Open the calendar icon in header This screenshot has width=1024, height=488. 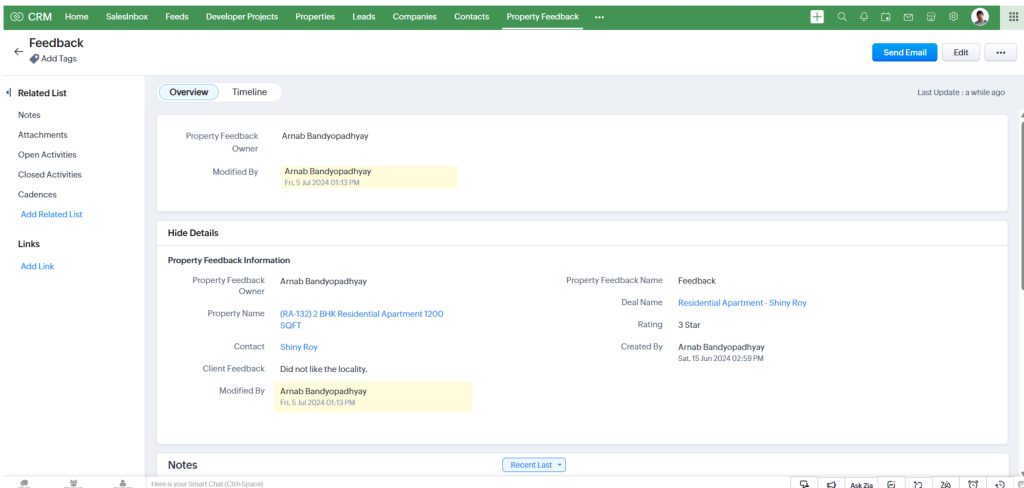click(x=886, y=17)
